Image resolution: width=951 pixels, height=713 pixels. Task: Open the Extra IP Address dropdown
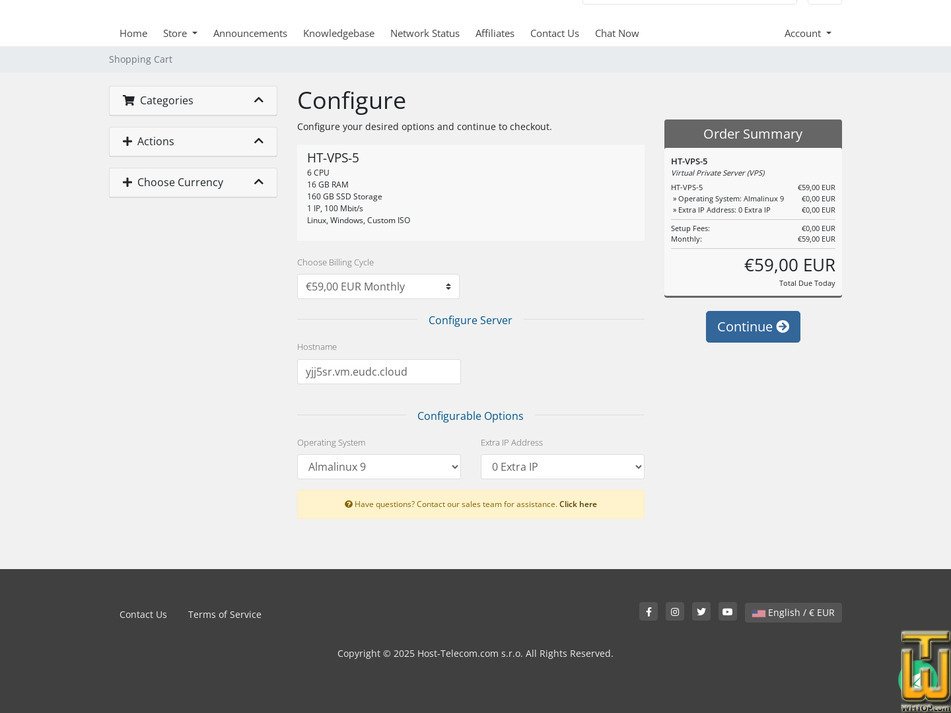coord(562,466)
